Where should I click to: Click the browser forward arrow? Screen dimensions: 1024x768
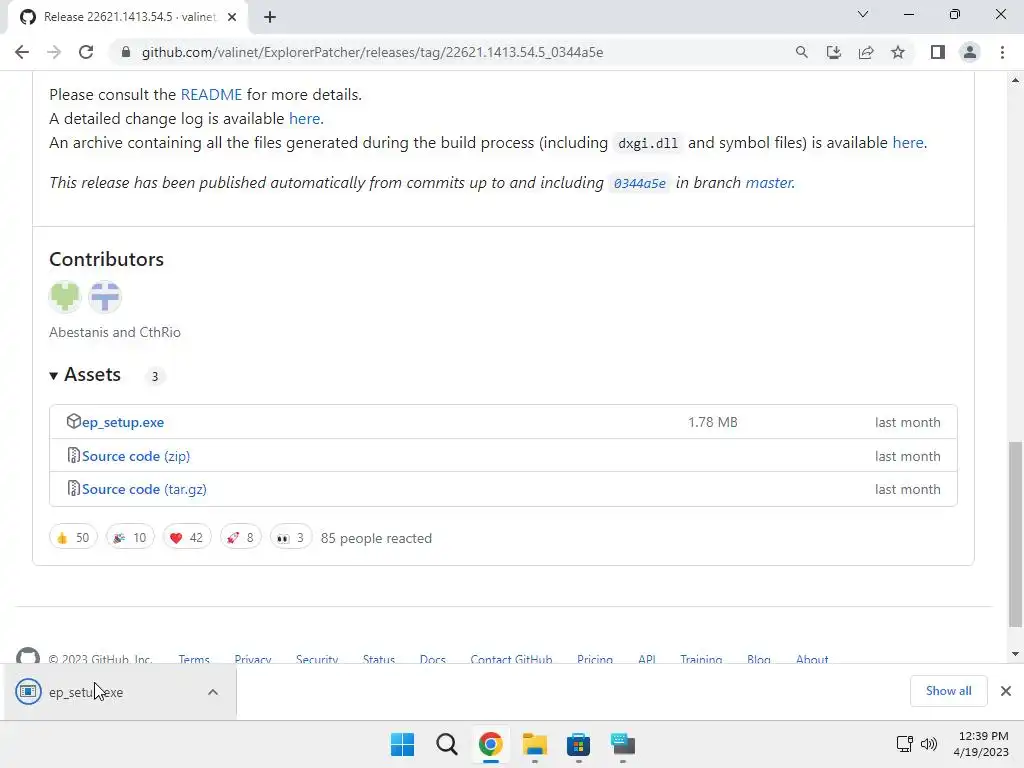[x=54, y=52]
